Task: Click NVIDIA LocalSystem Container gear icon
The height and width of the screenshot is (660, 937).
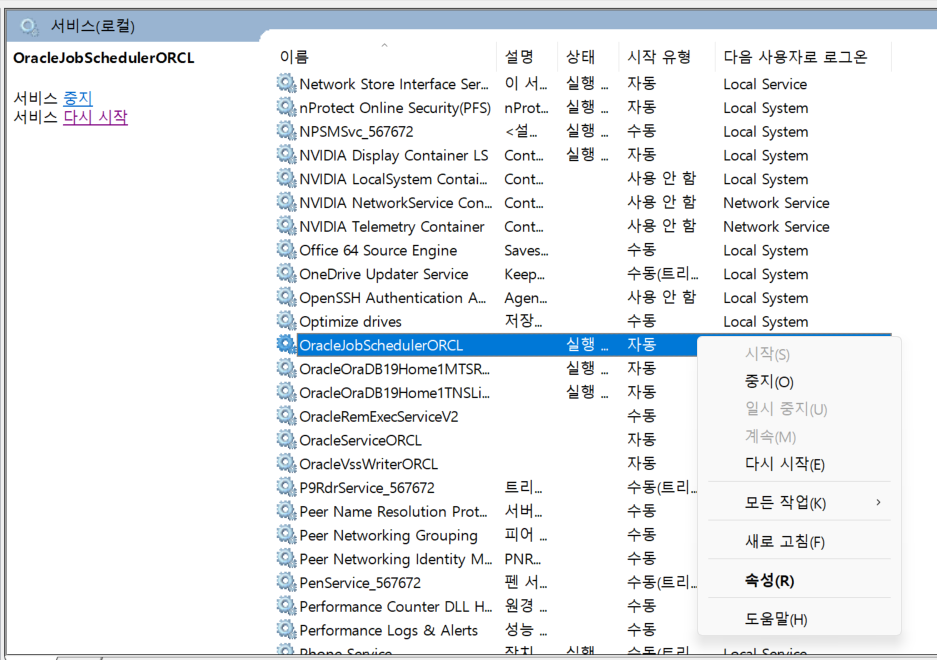Action: point(286,178)
